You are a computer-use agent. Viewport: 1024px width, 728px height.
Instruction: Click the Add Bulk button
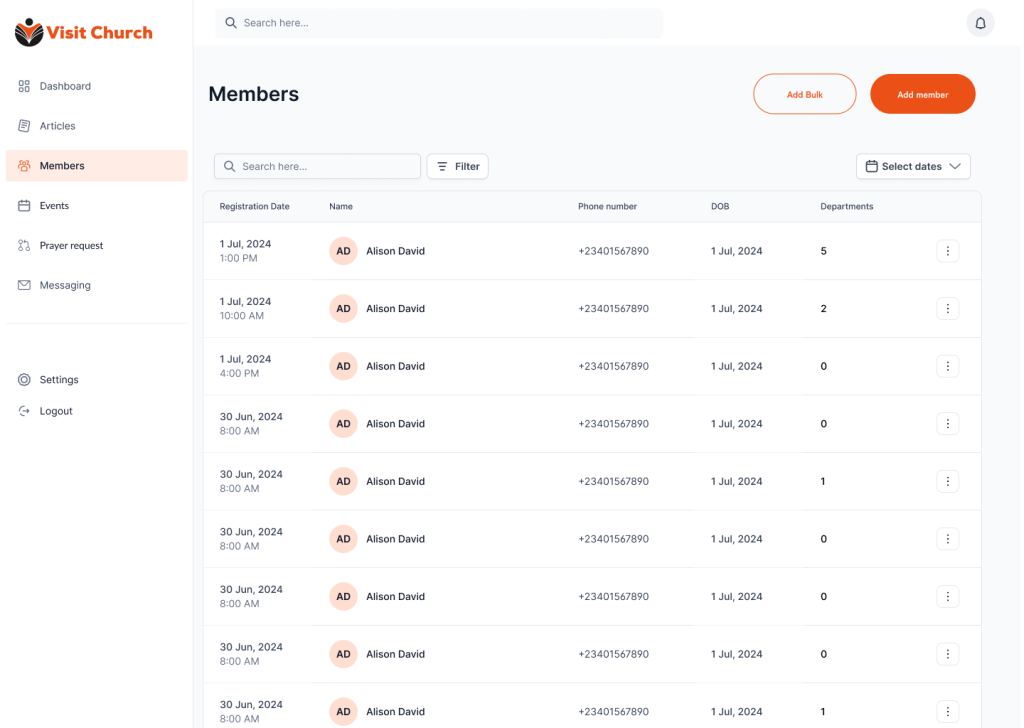coord(804,94)
